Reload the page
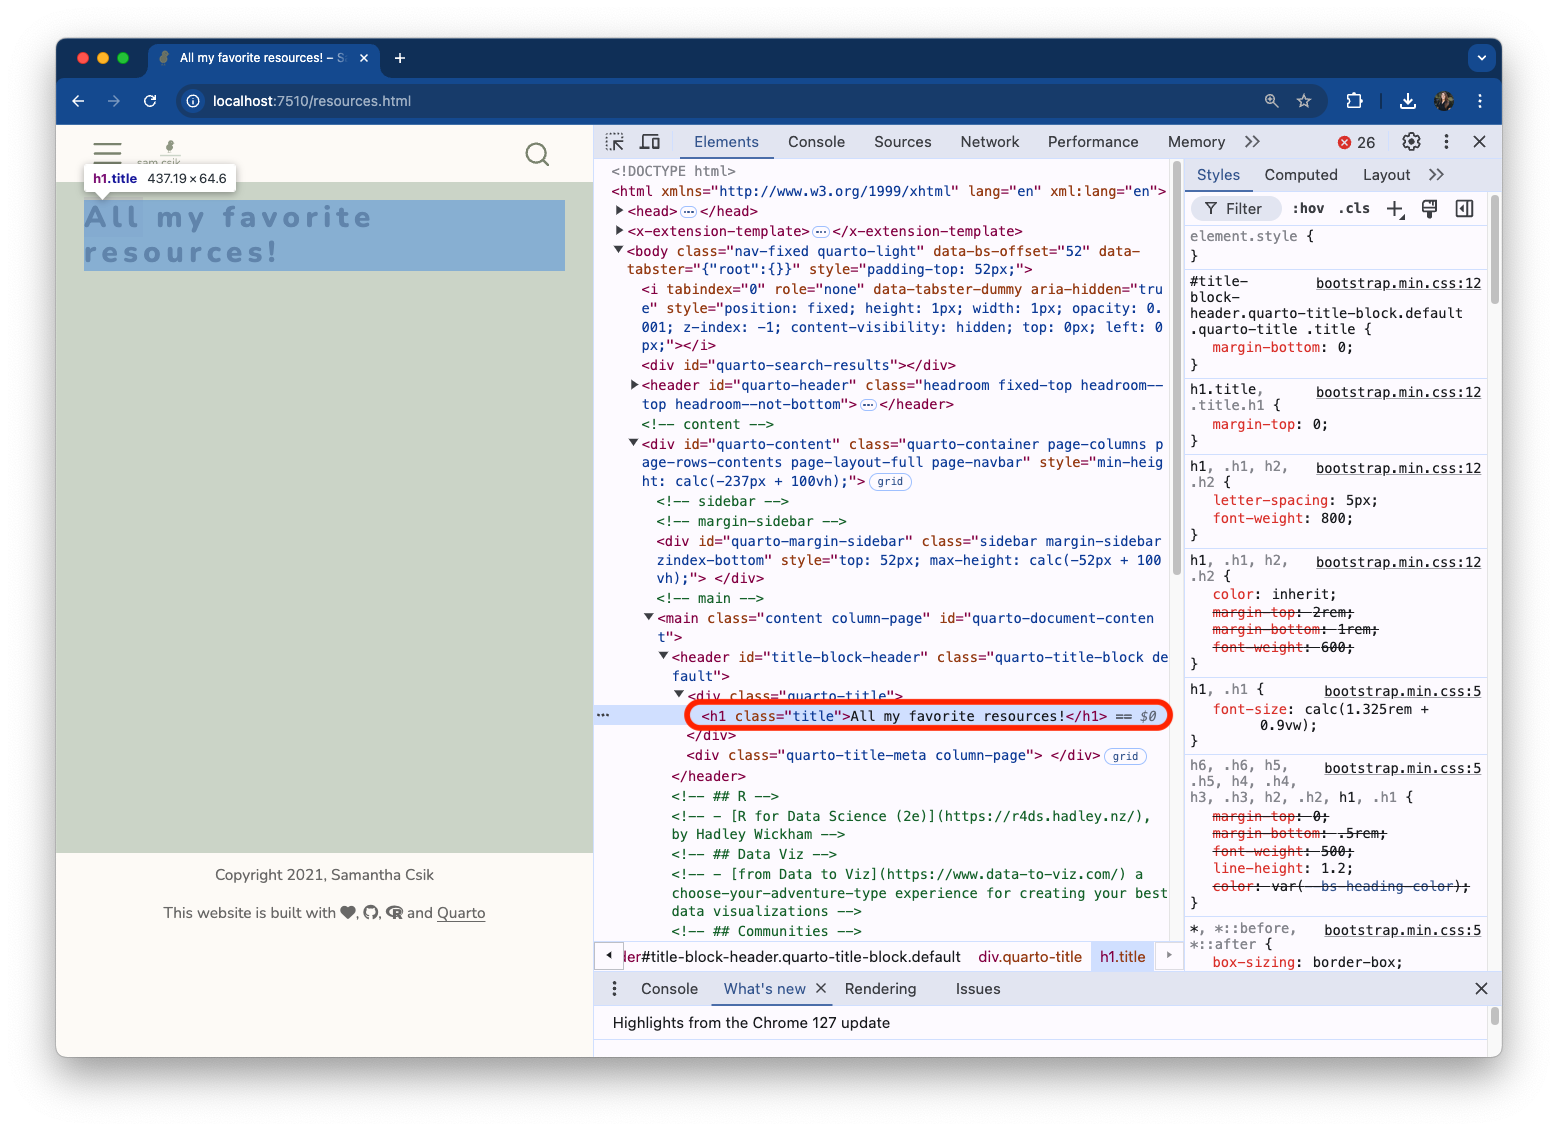The width and height of the screenshot is (1558, 1131). [x=150, y=101]
